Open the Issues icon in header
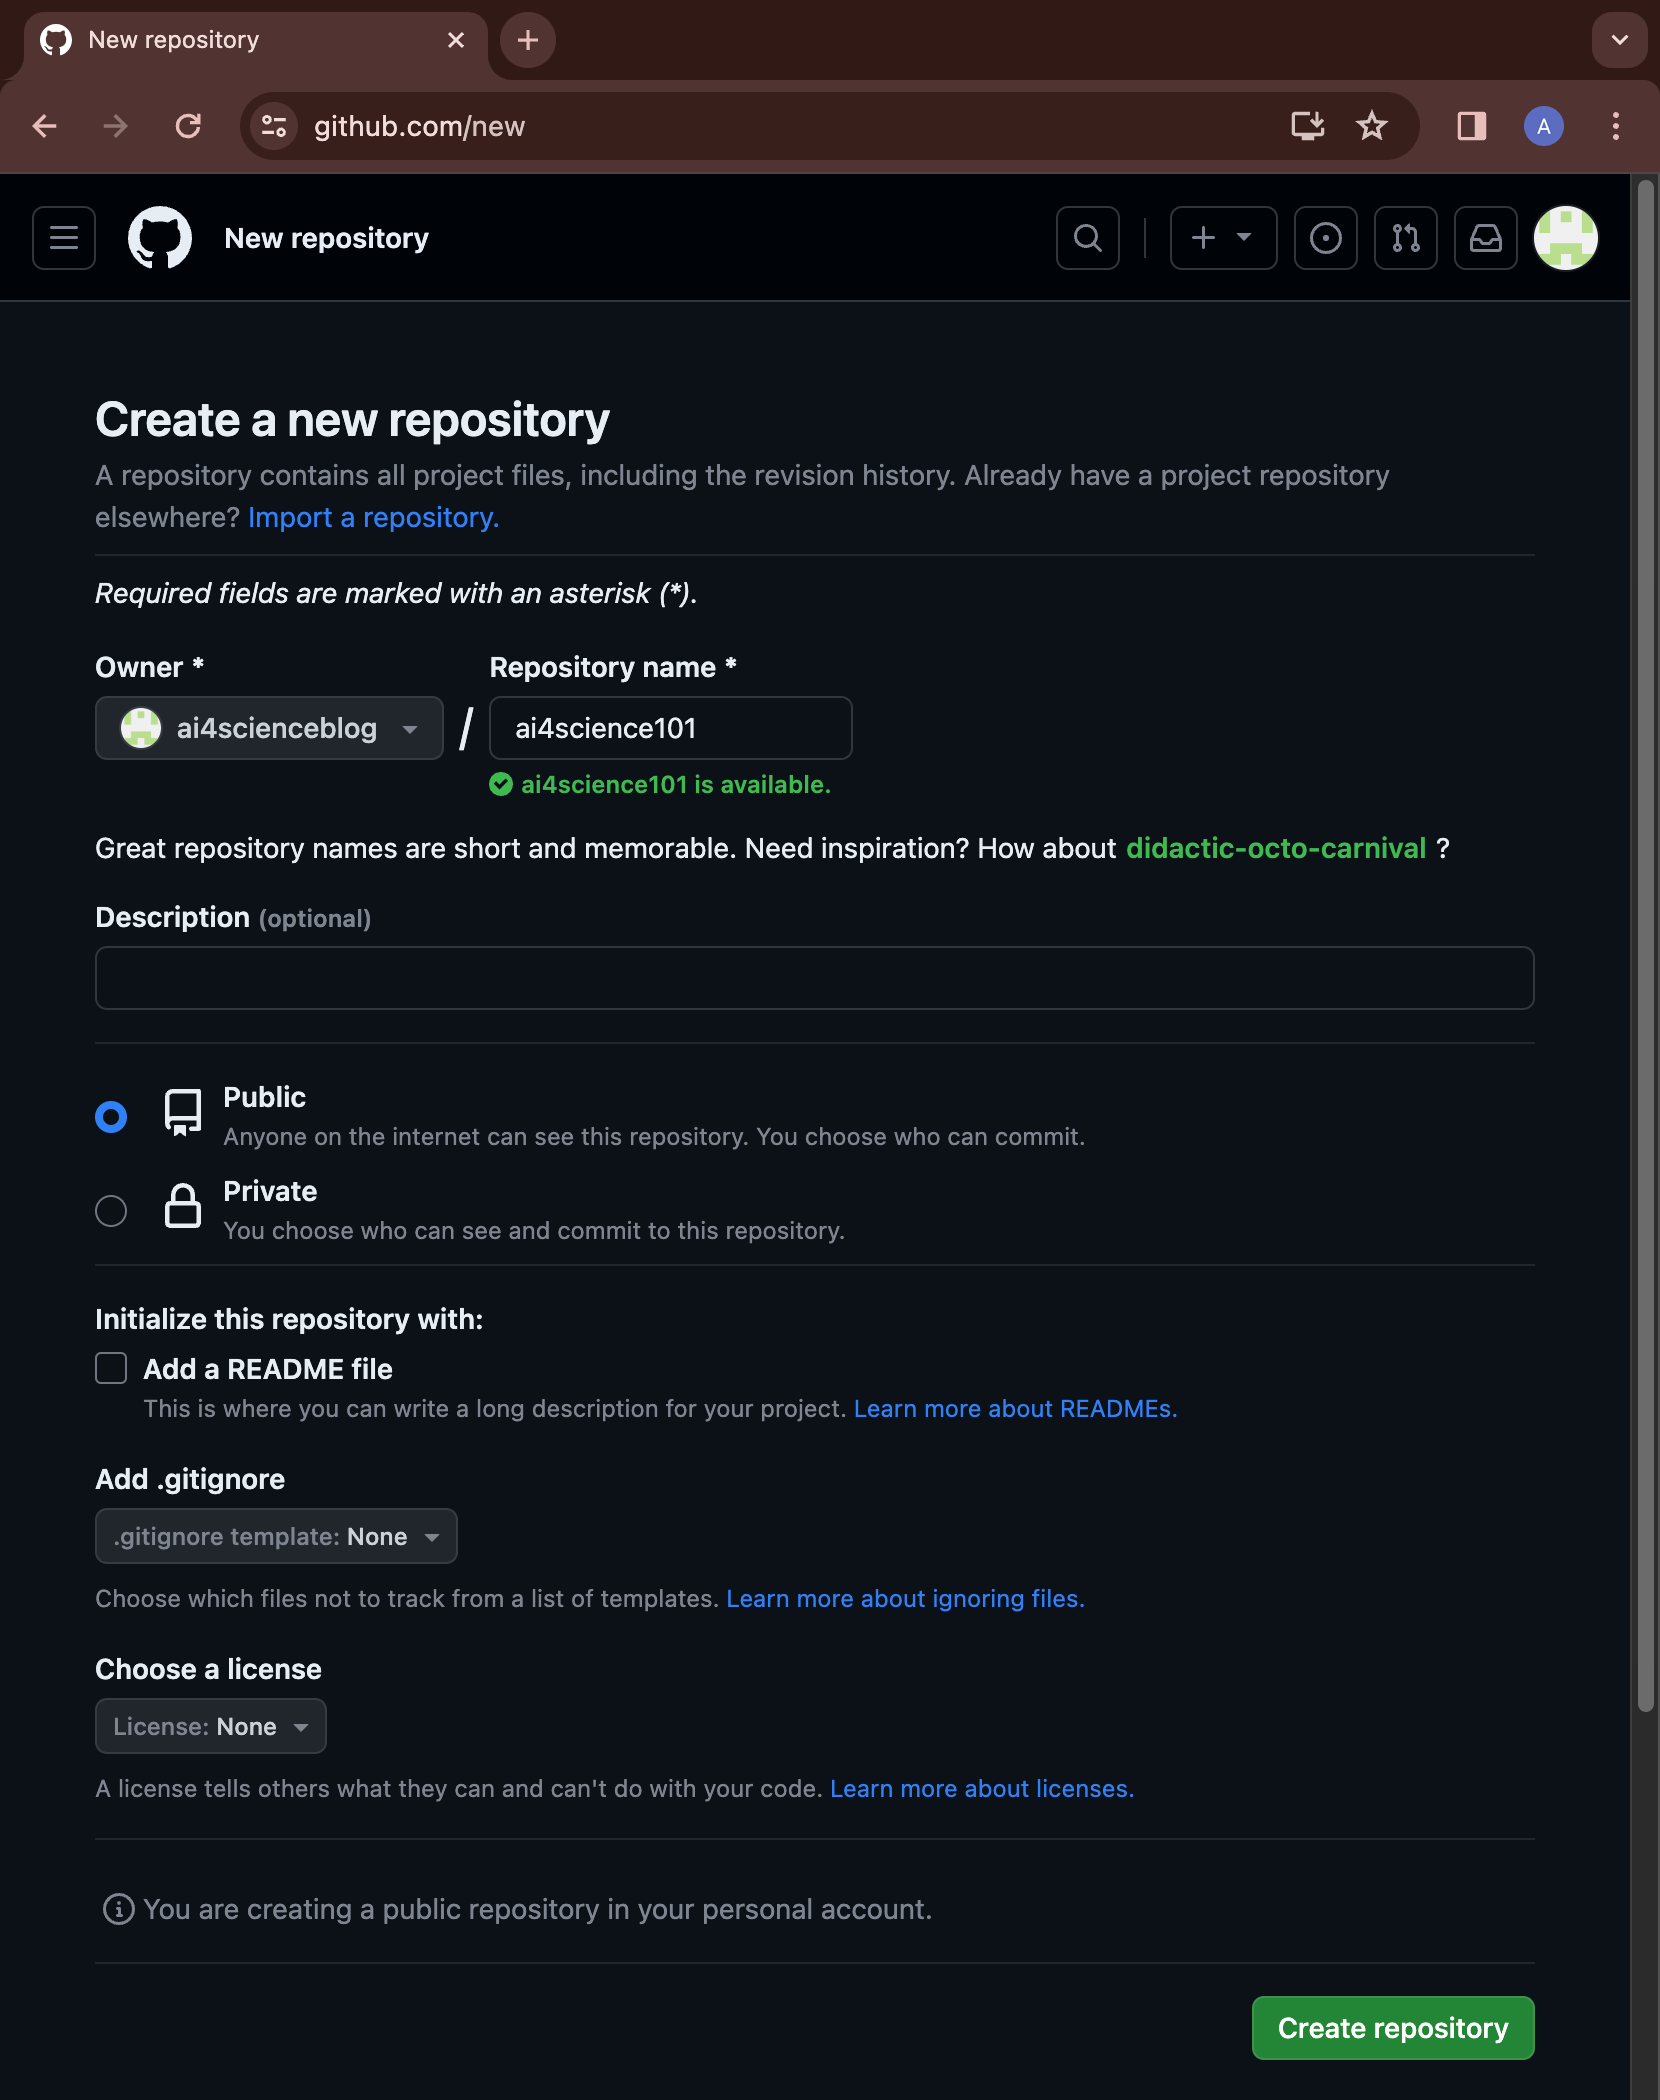The width and height of the screenshot is (1660, 2100). pyautogui.click(x=1325, y=238)
